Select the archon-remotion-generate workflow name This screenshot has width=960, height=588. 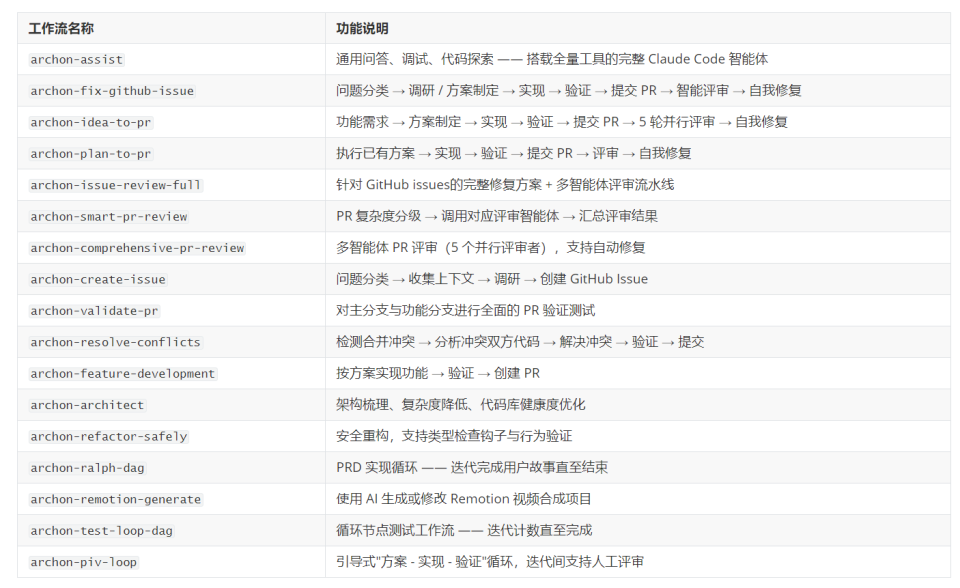click(116, 499)
